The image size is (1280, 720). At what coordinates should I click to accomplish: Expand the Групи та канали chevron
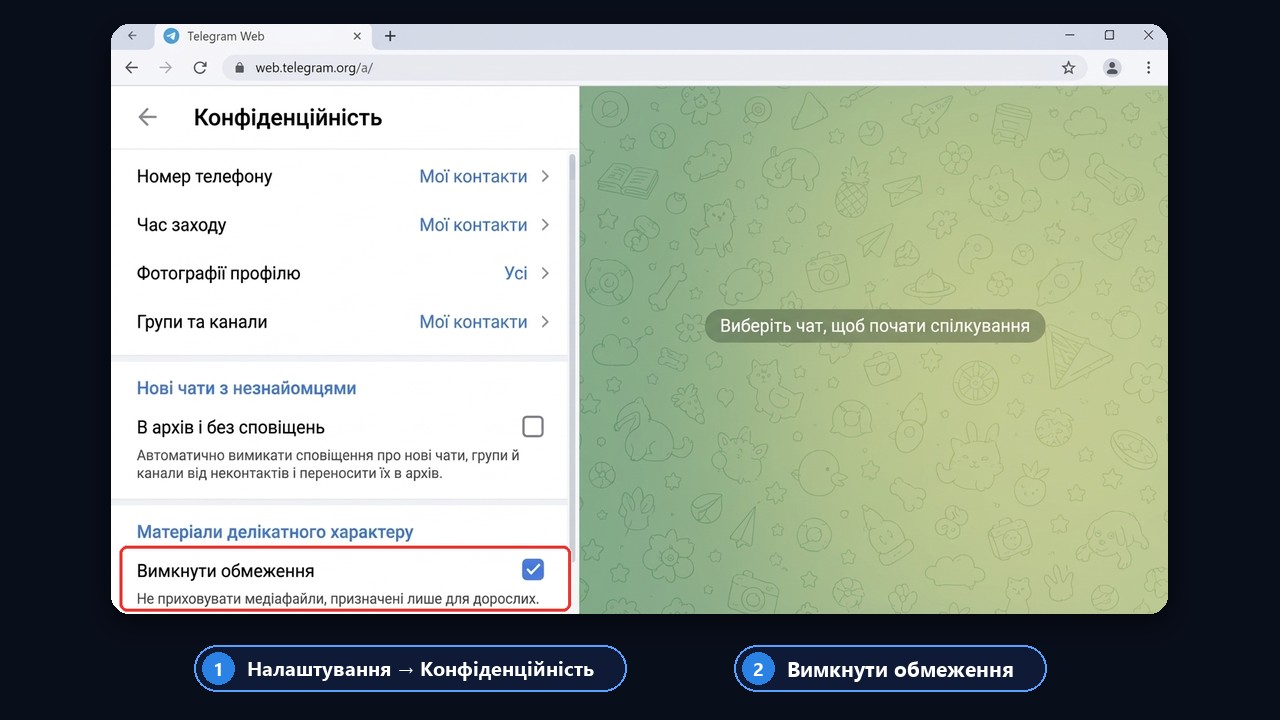coord(545,322)
